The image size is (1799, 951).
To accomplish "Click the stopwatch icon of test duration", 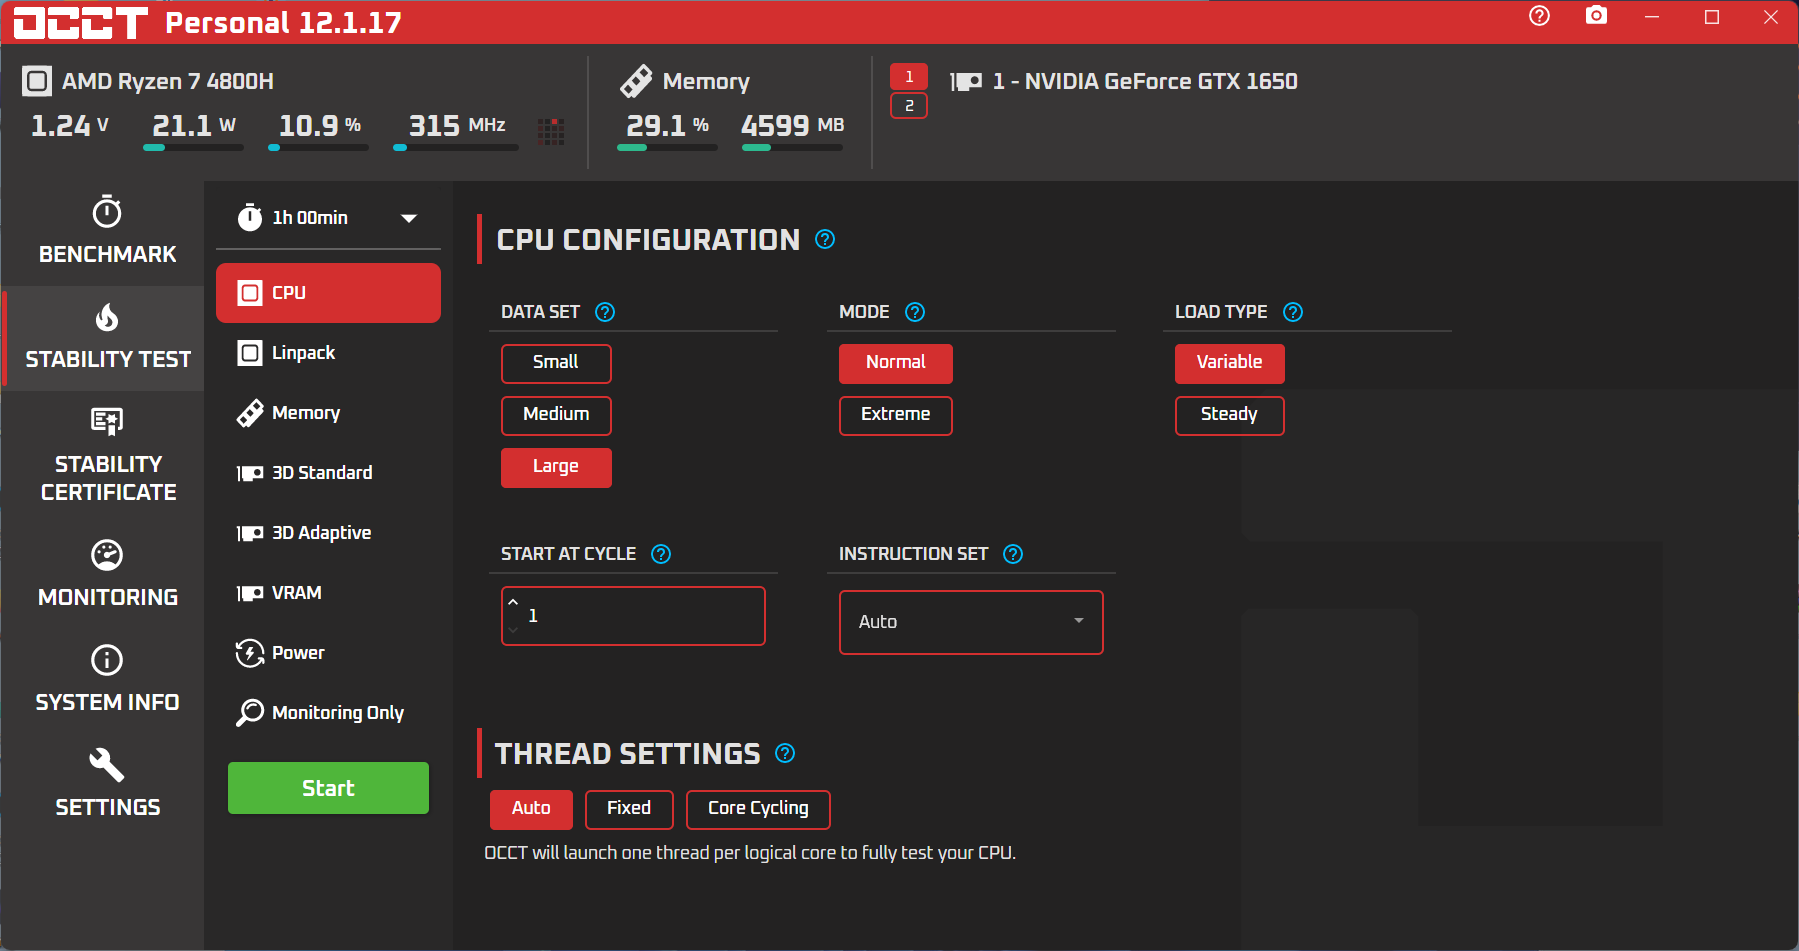I will coord(250,217).
